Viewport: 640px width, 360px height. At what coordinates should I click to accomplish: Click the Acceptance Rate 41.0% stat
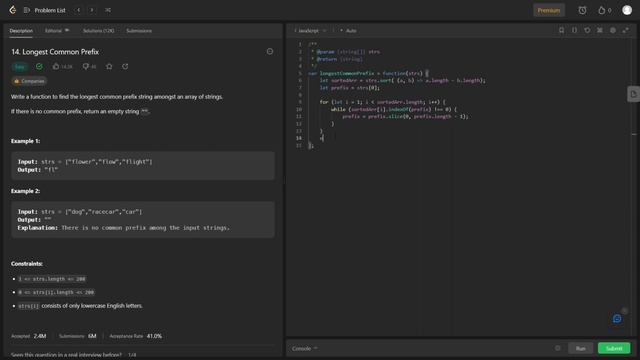click(x=136, y=336)
